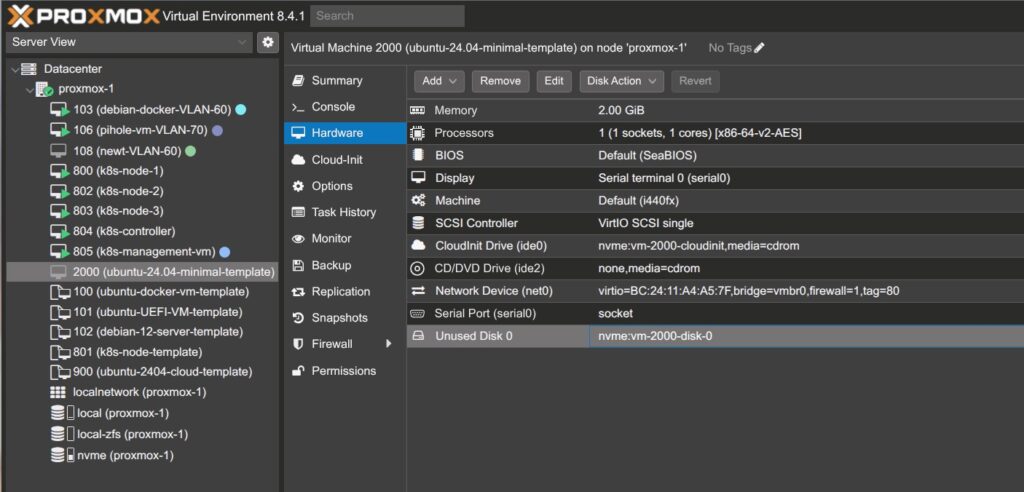
Task: Click the Datacenter server icon
Action: [x=29, y=69]
